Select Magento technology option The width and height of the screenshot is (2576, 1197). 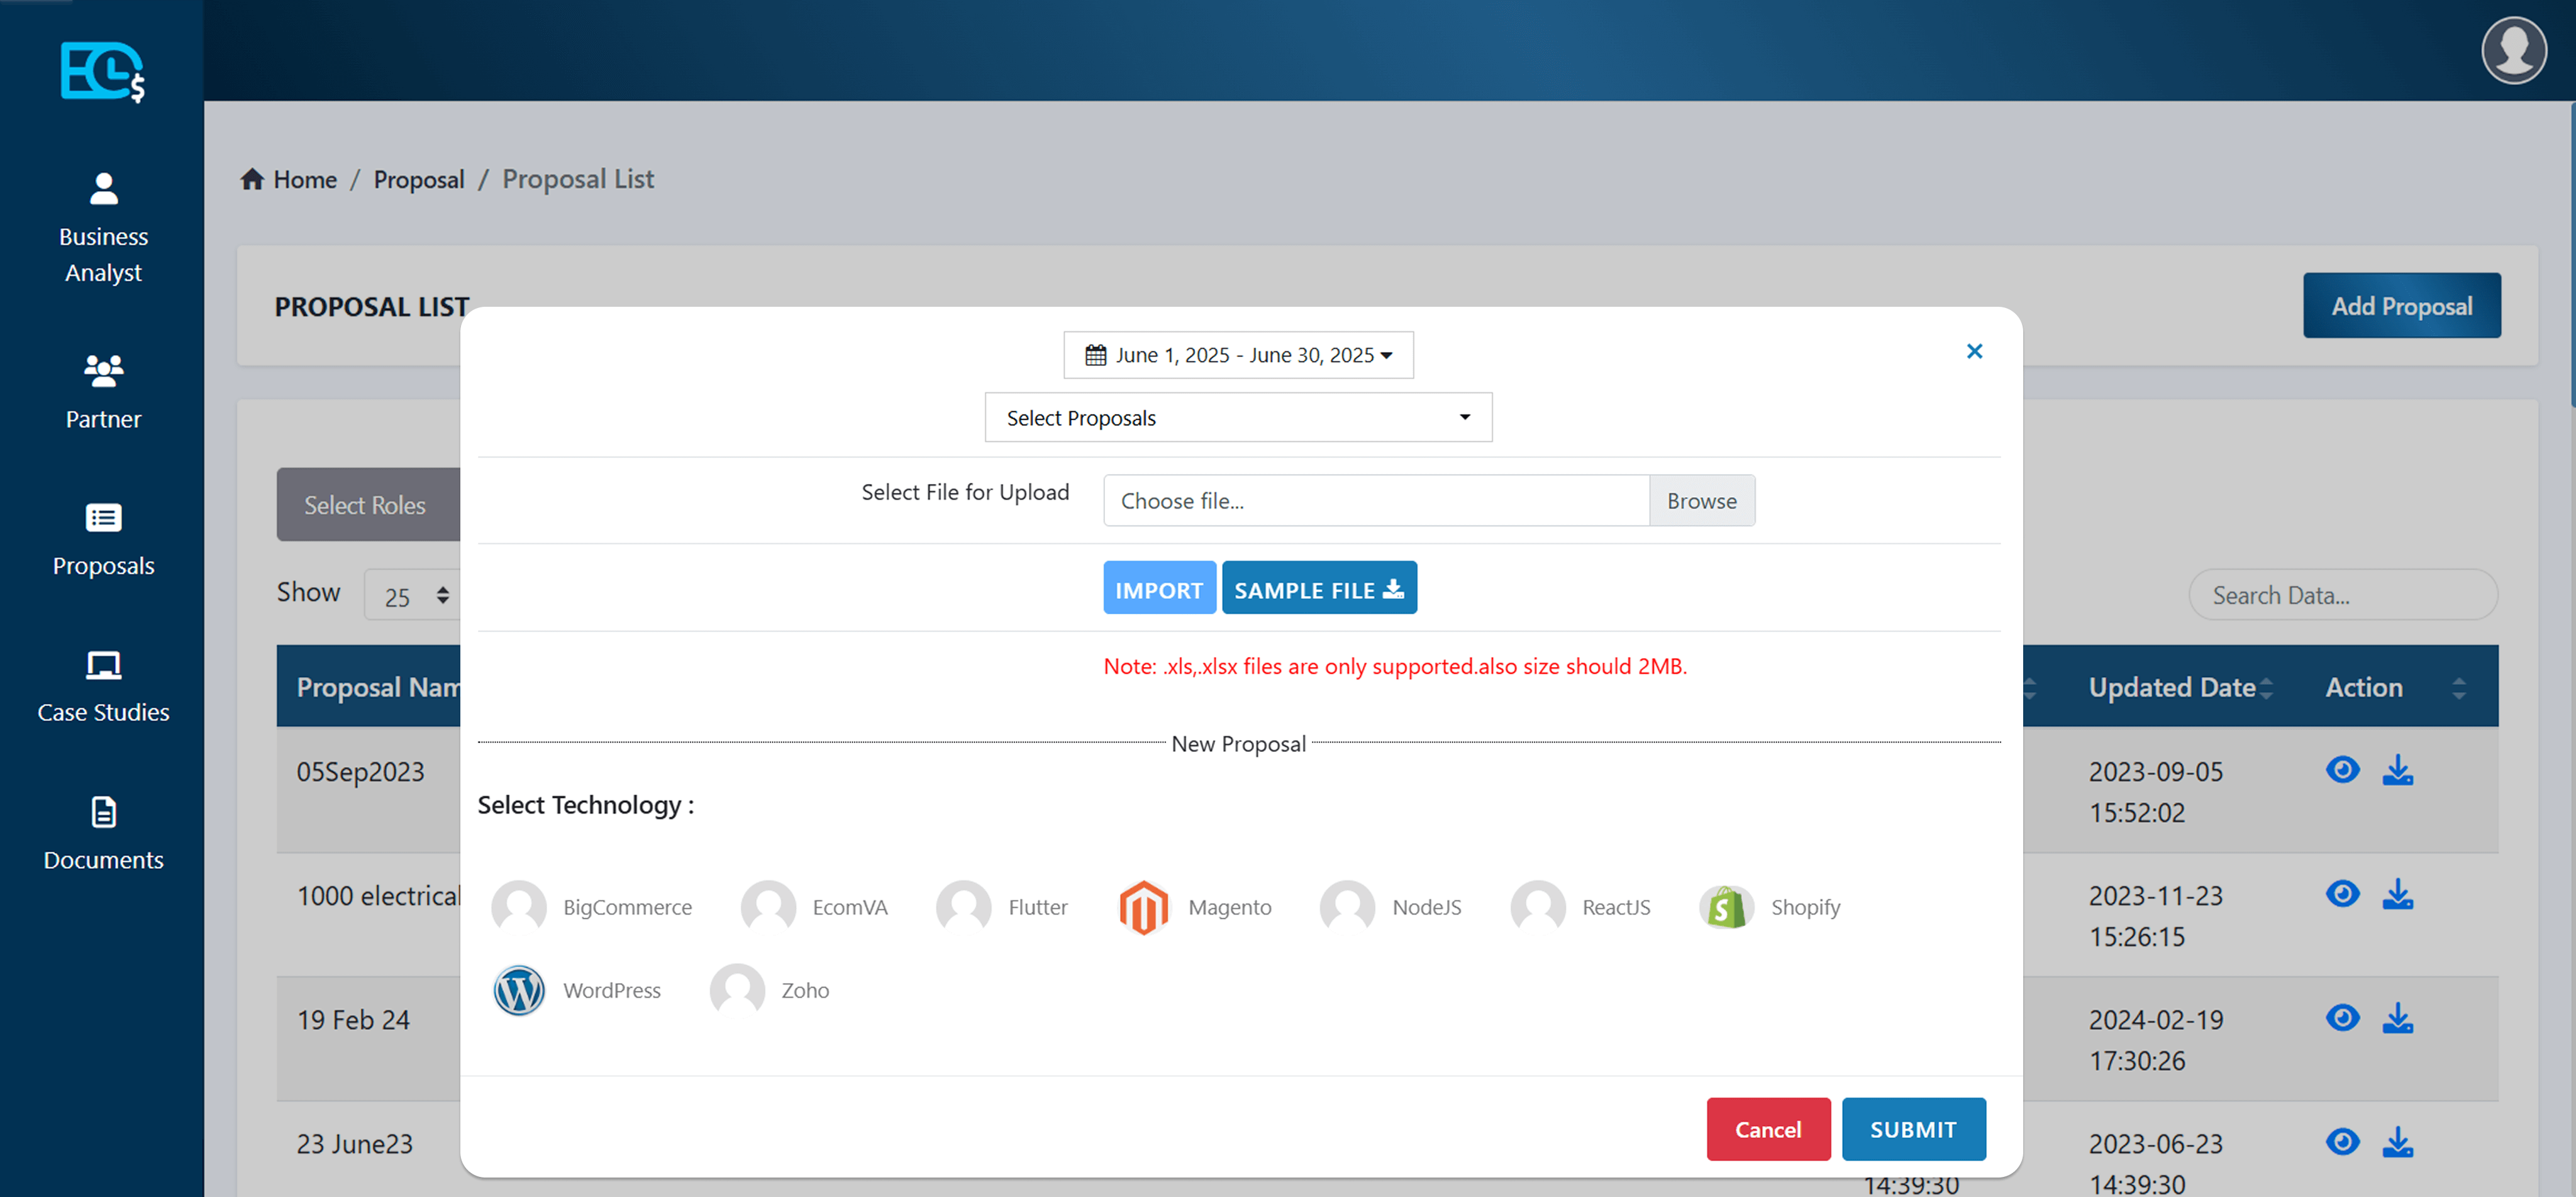(1195, 907)
